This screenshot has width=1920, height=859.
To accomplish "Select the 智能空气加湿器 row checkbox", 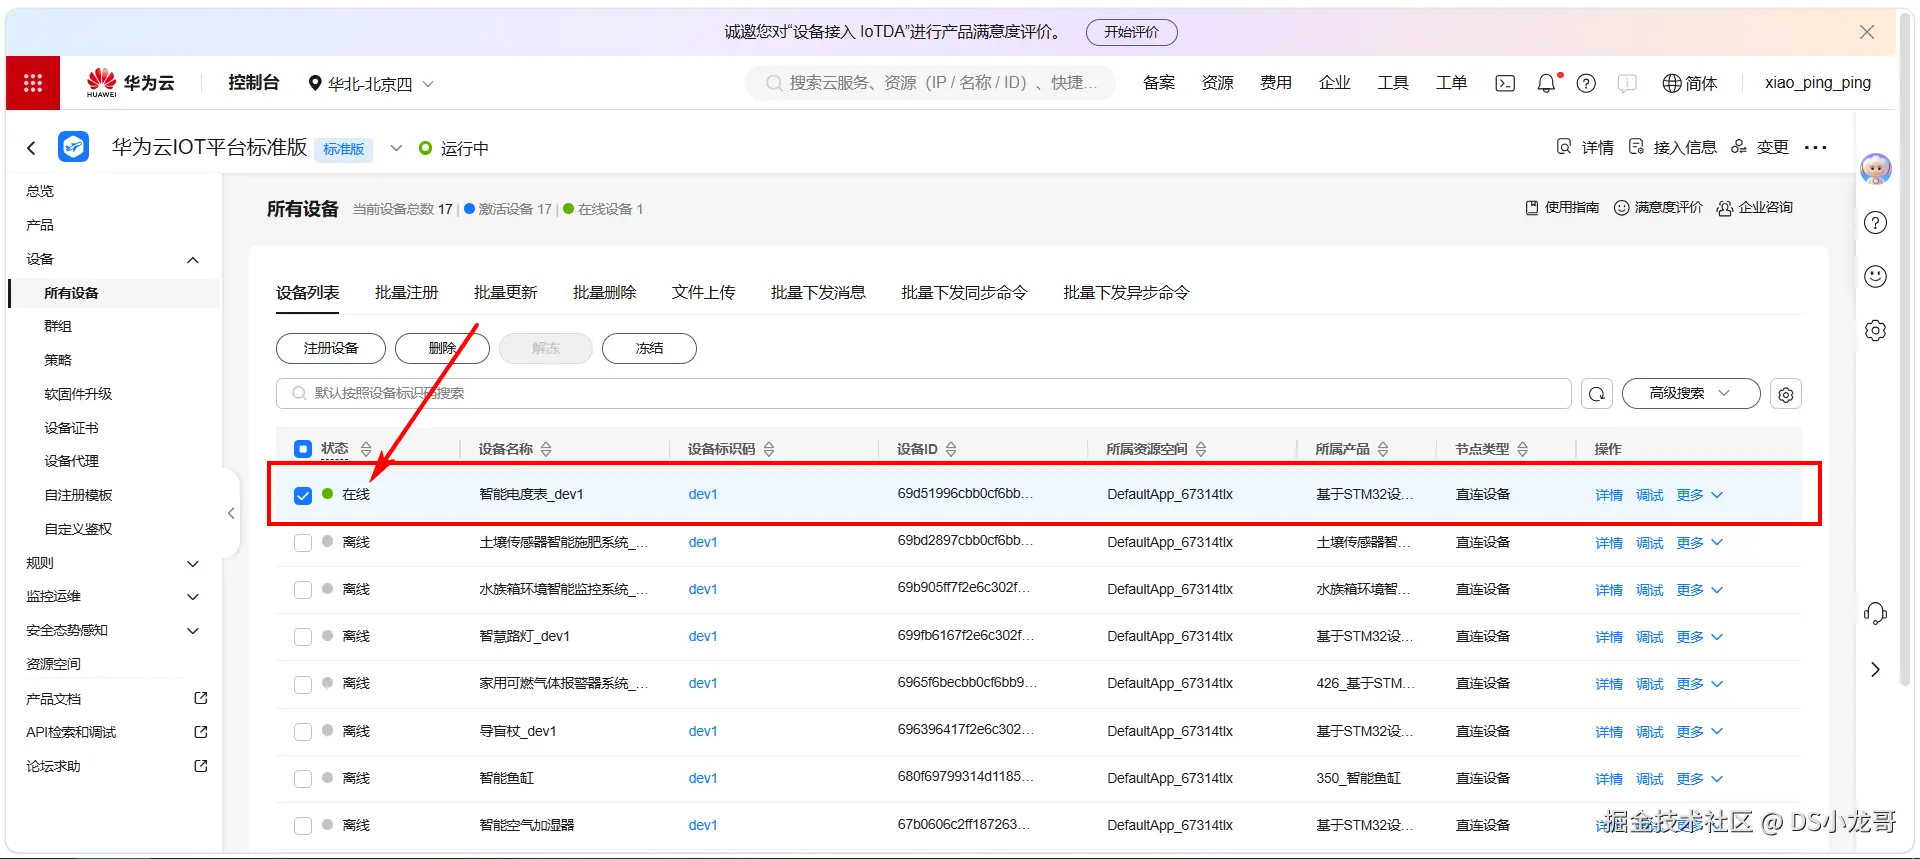I will (303, 826).
